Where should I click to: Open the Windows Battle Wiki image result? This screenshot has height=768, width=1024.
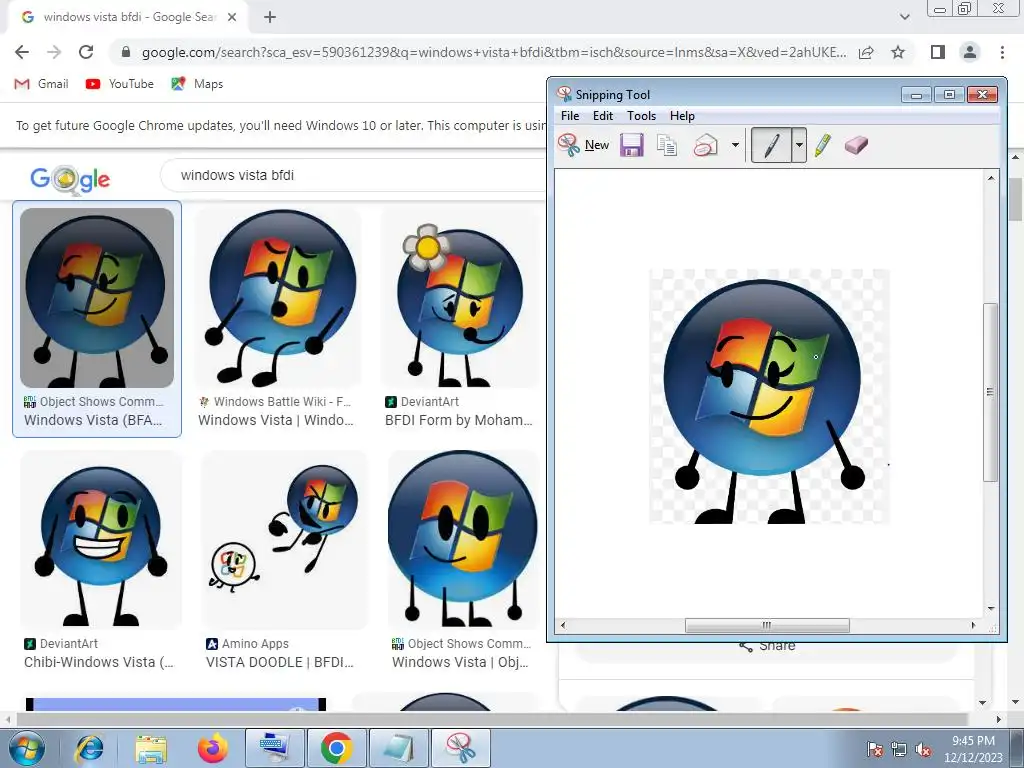click(278, 298)
